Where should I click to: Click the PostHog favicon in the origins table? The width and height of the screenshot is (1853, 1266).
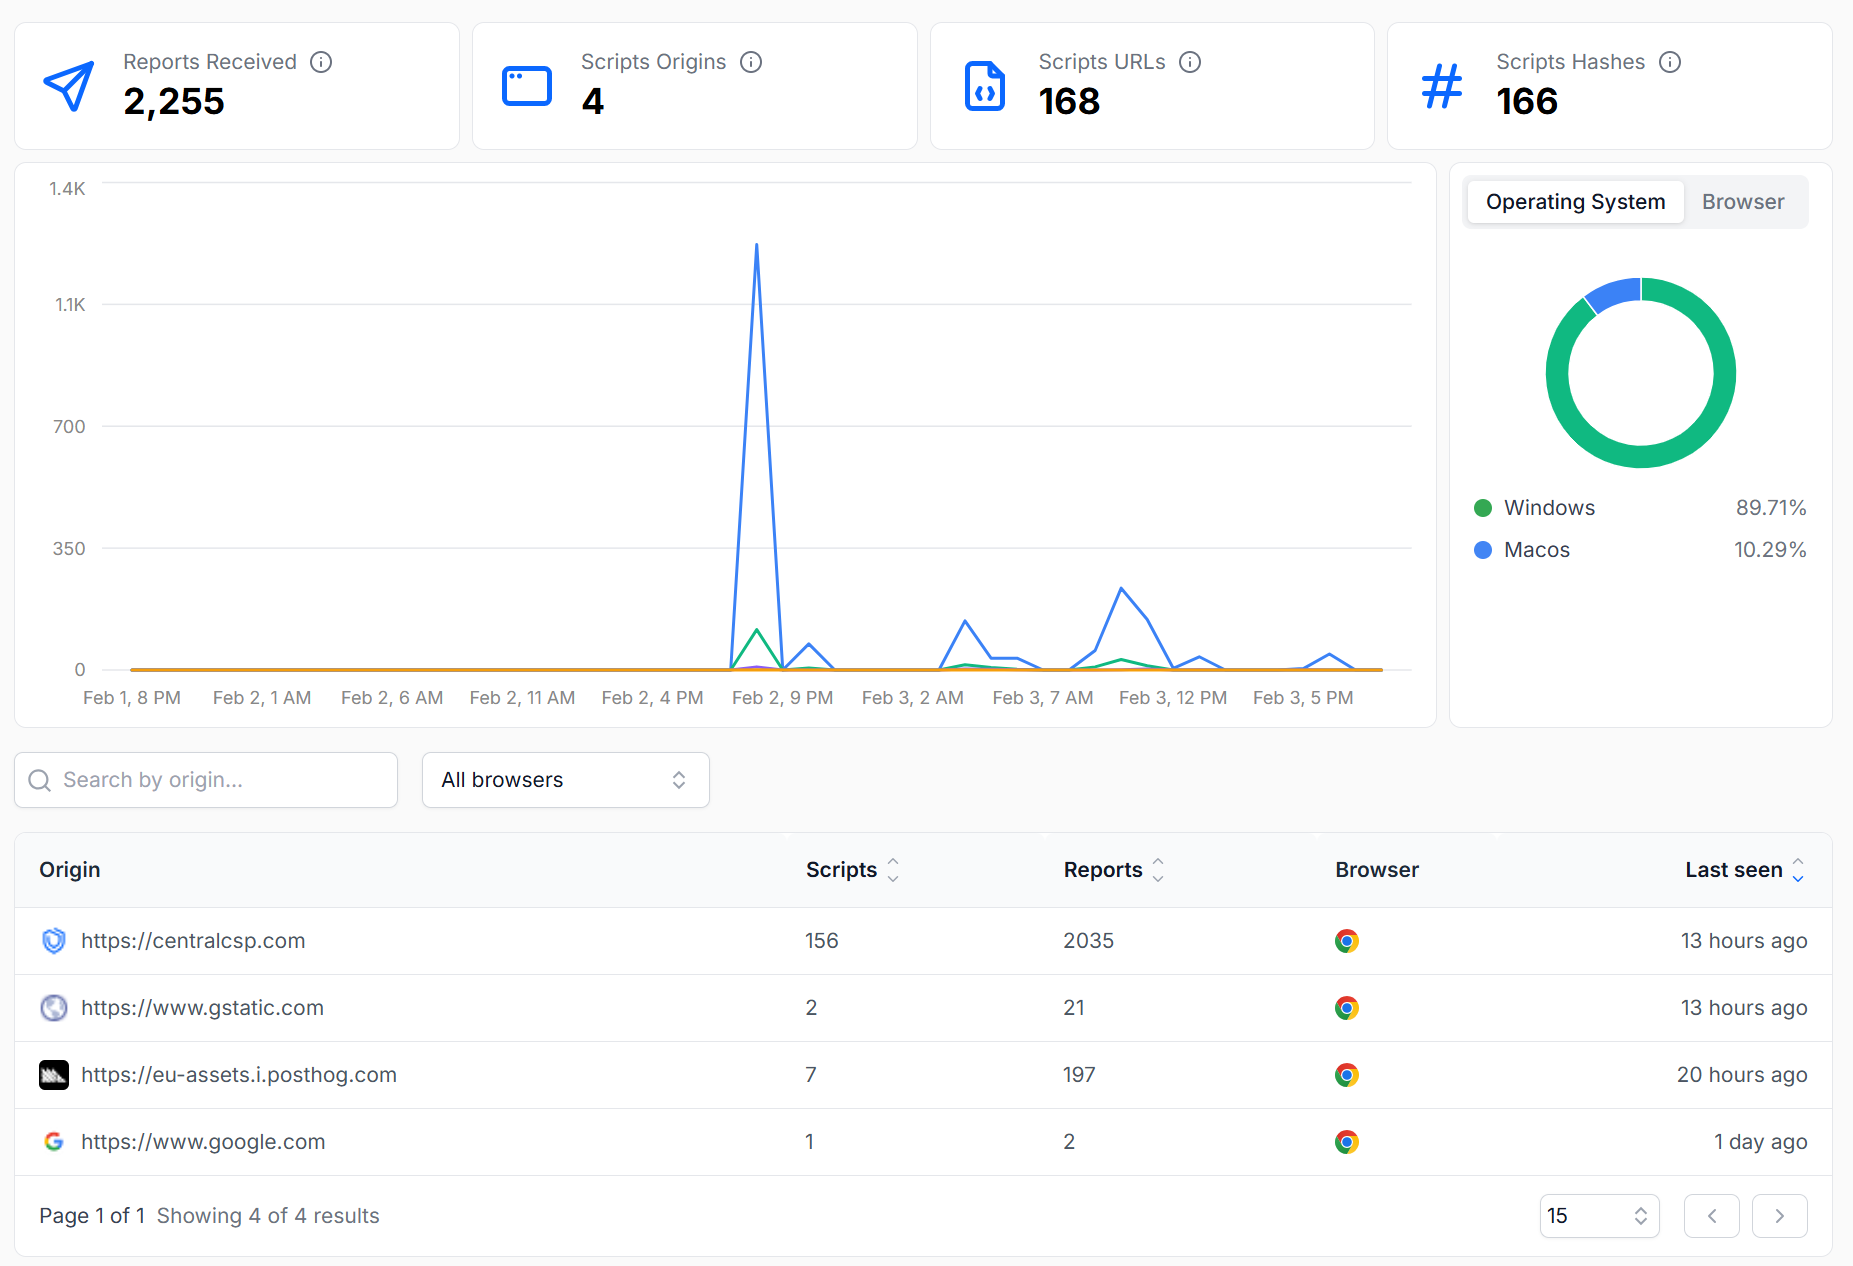tap(54, 1074)
